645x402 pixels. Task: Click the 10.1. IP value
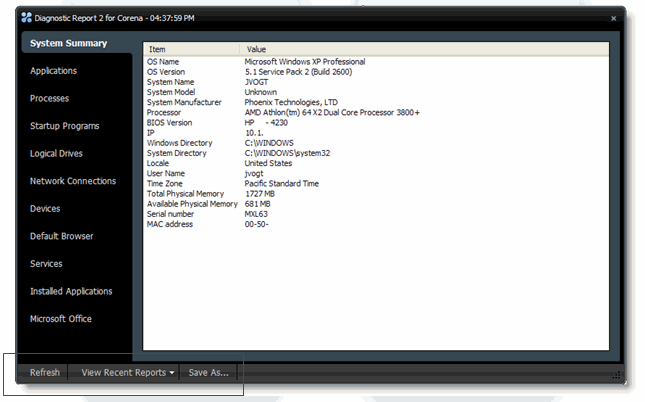tap(254, 133)
